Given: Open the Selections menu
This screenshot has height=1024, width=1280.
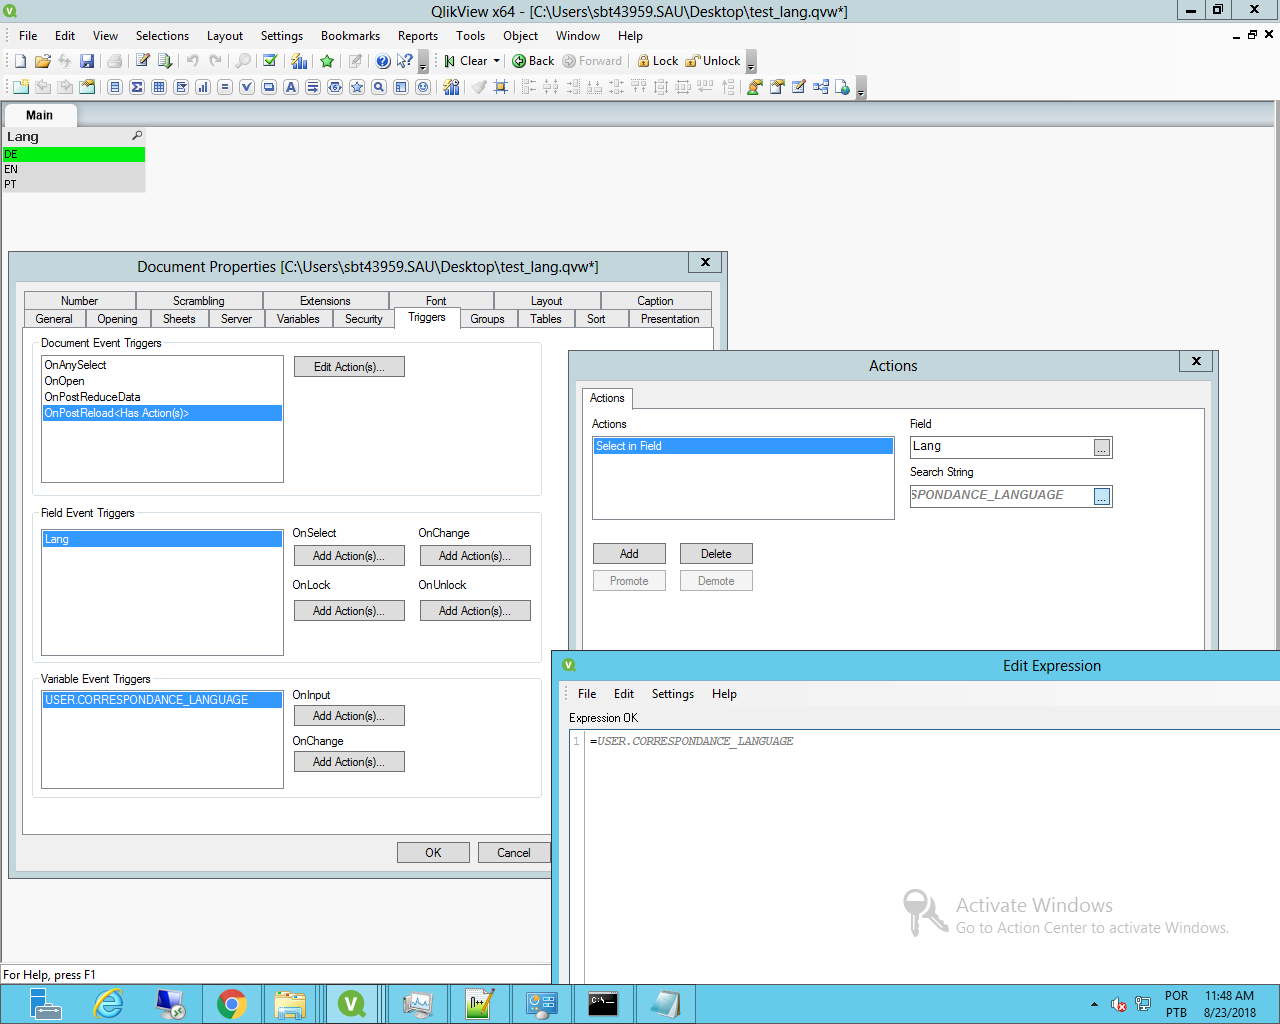Looking at the screenshot, I should [162, 36].
